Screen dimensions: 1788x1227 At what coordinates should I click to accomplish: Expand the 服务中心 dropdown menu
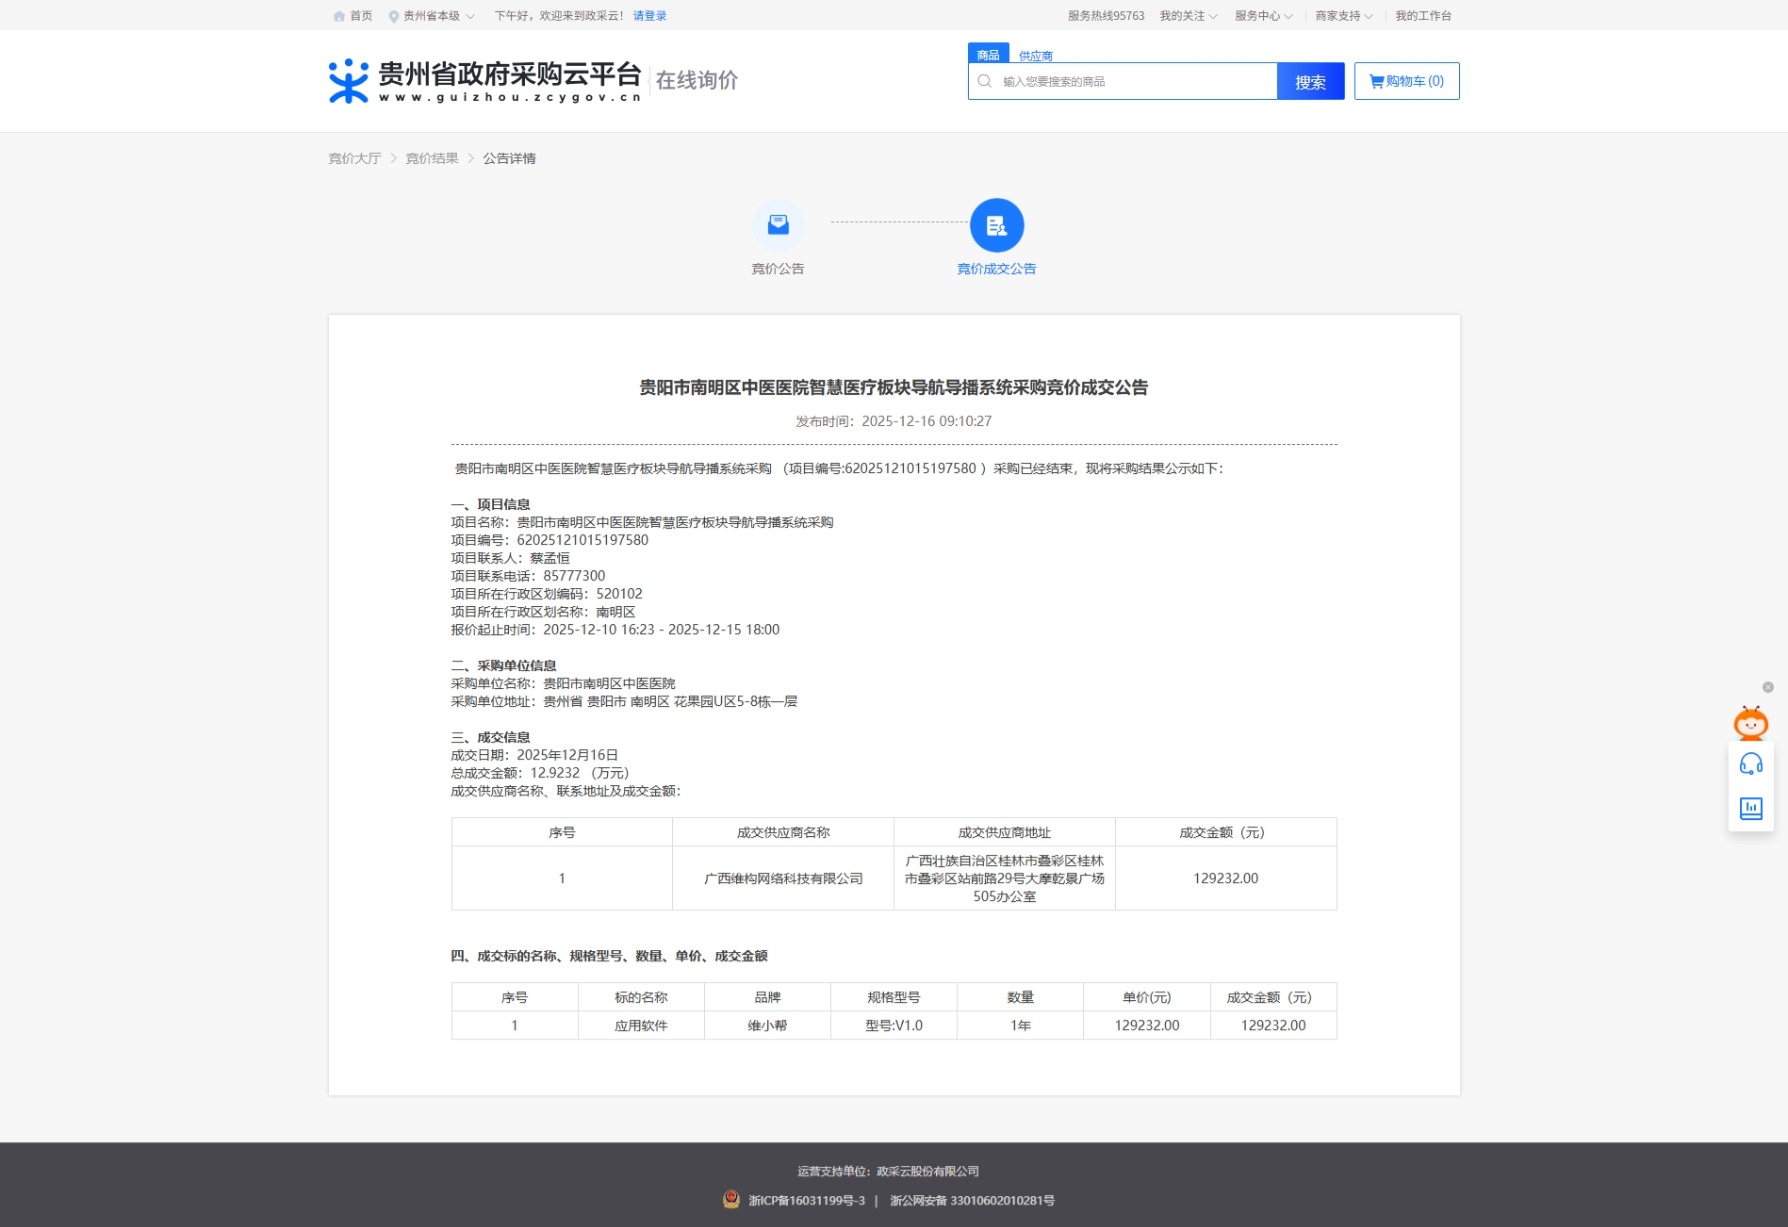tap(1262, 16)
